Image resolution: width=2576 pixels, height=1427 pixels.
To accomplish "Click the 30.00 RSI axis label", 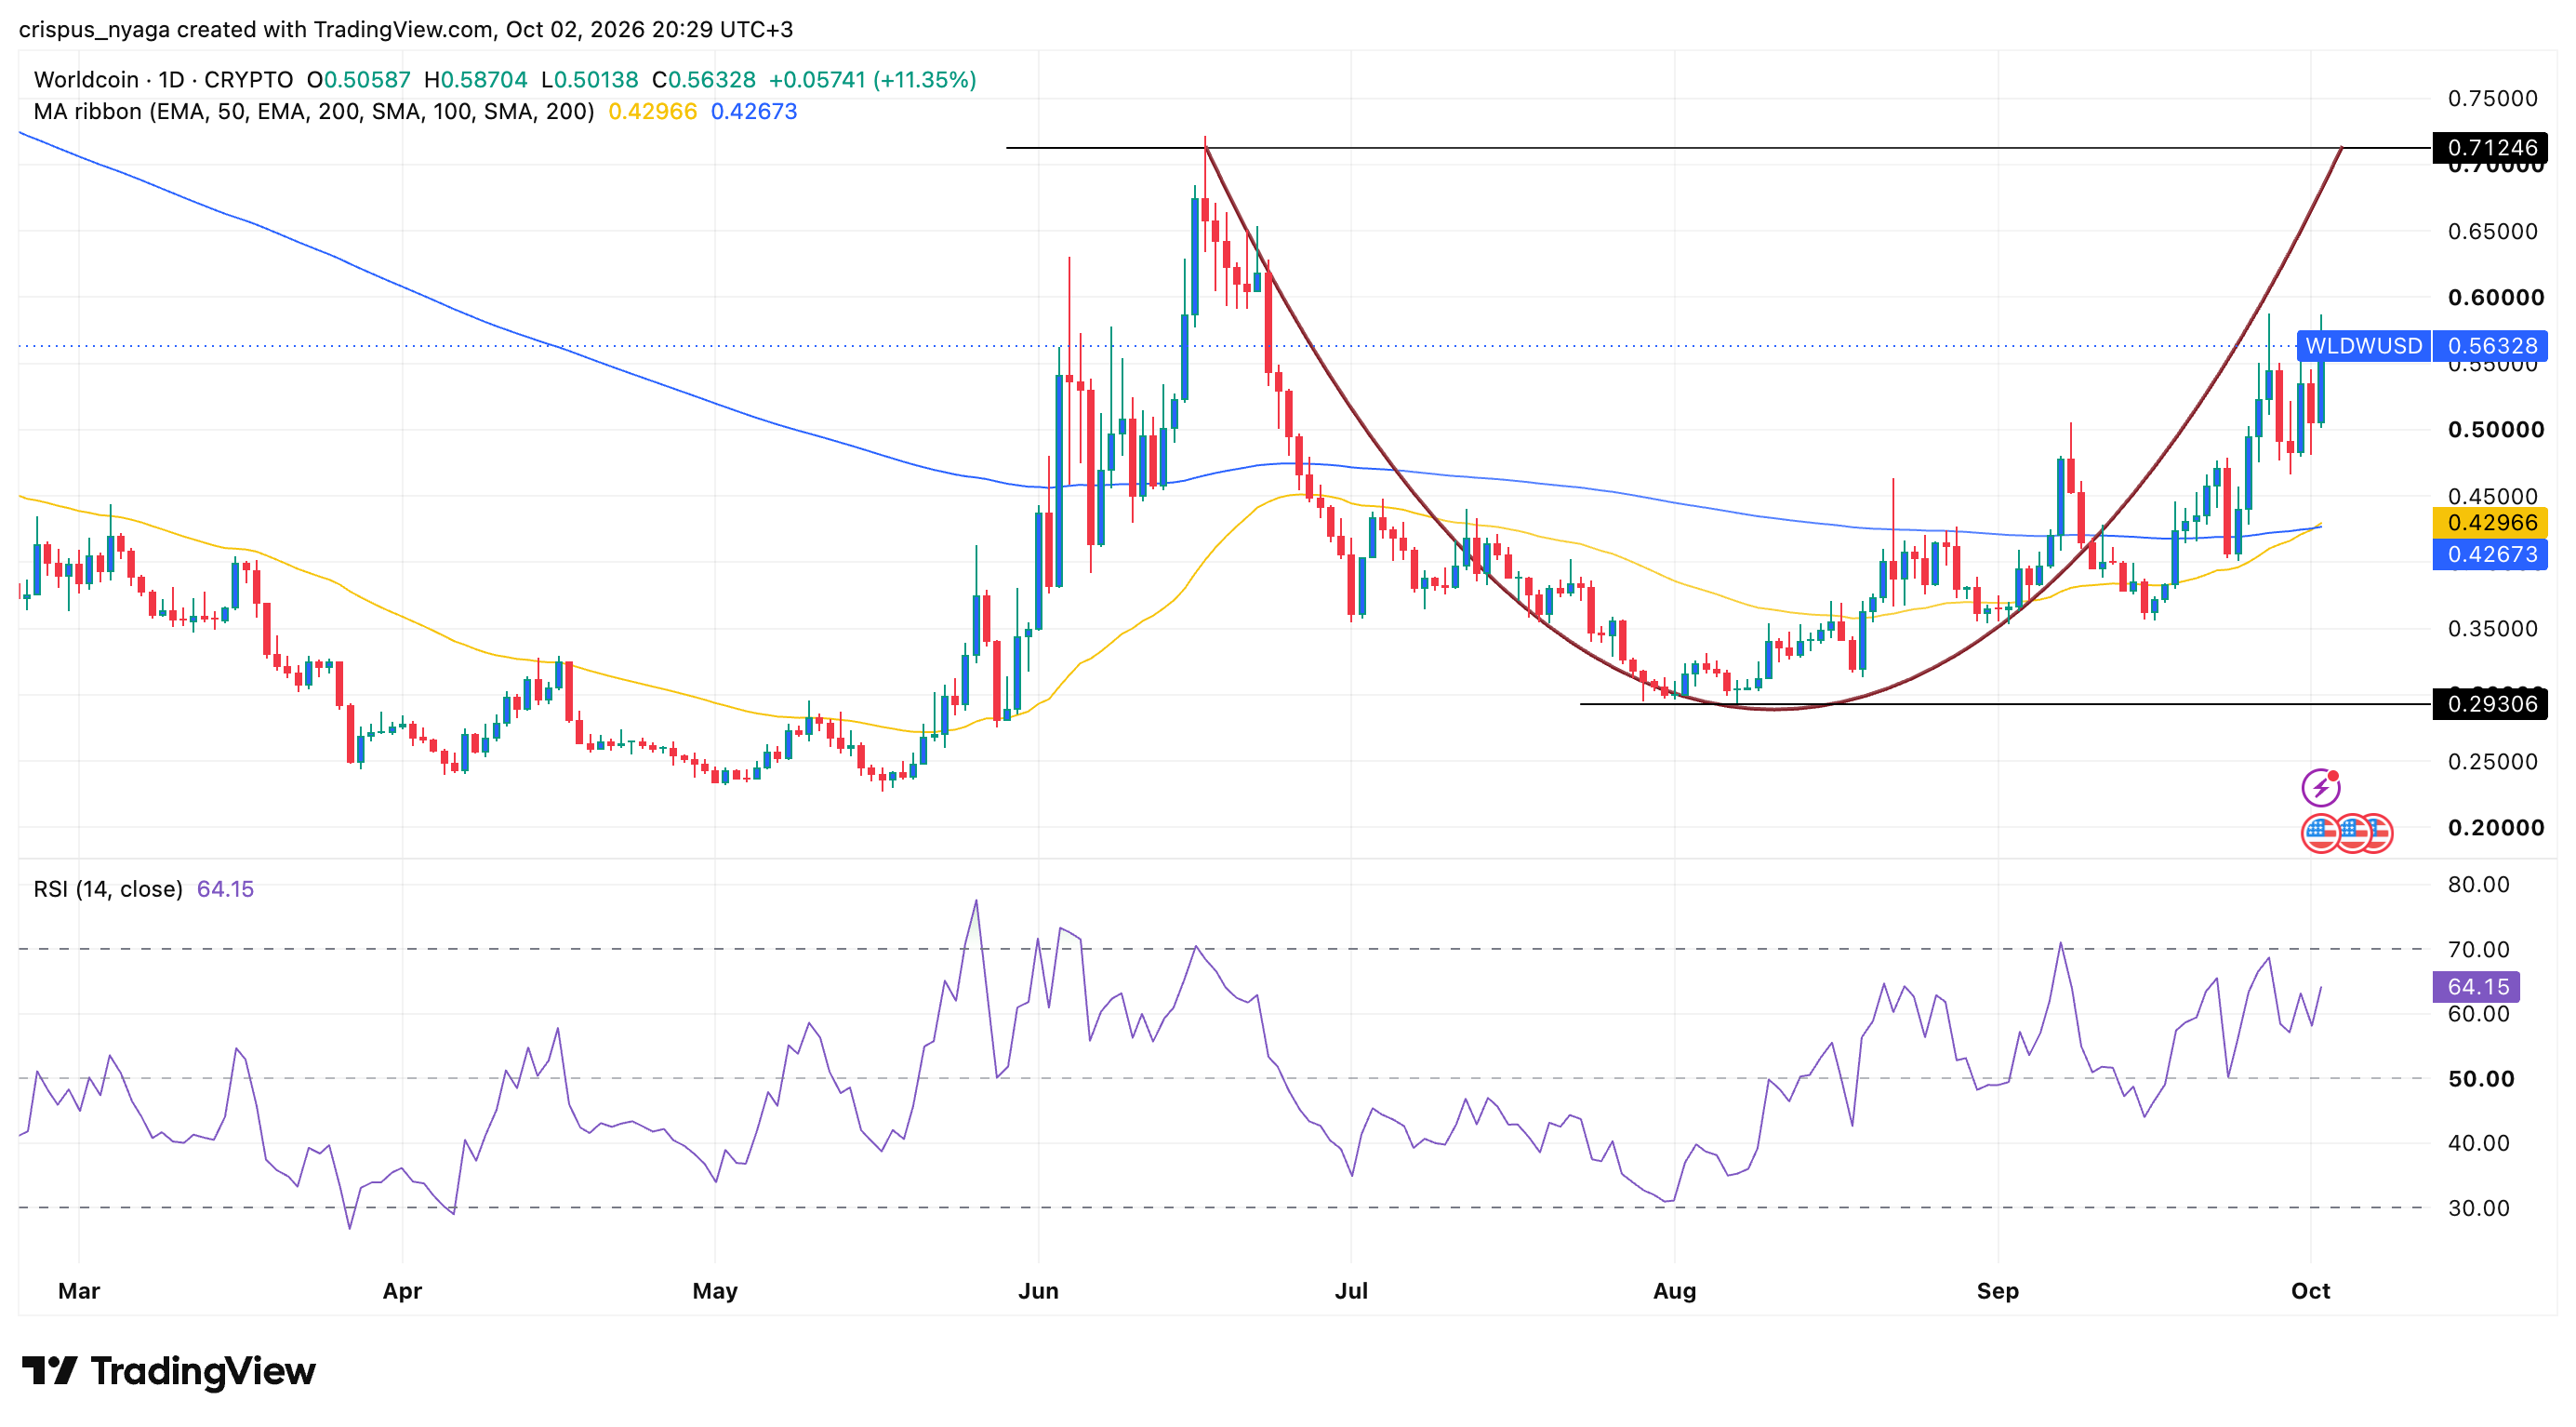I will point(2479,1208).
